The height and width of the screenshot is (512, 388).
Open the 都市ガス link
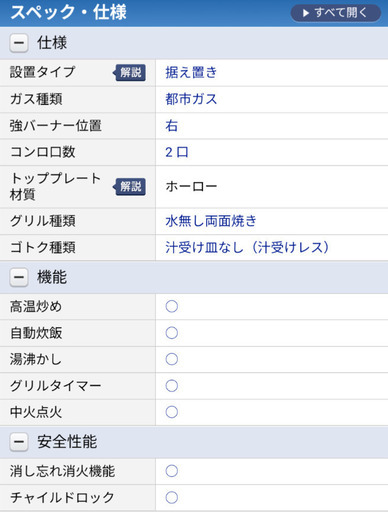pyautogui.click(x=191, y=99)
